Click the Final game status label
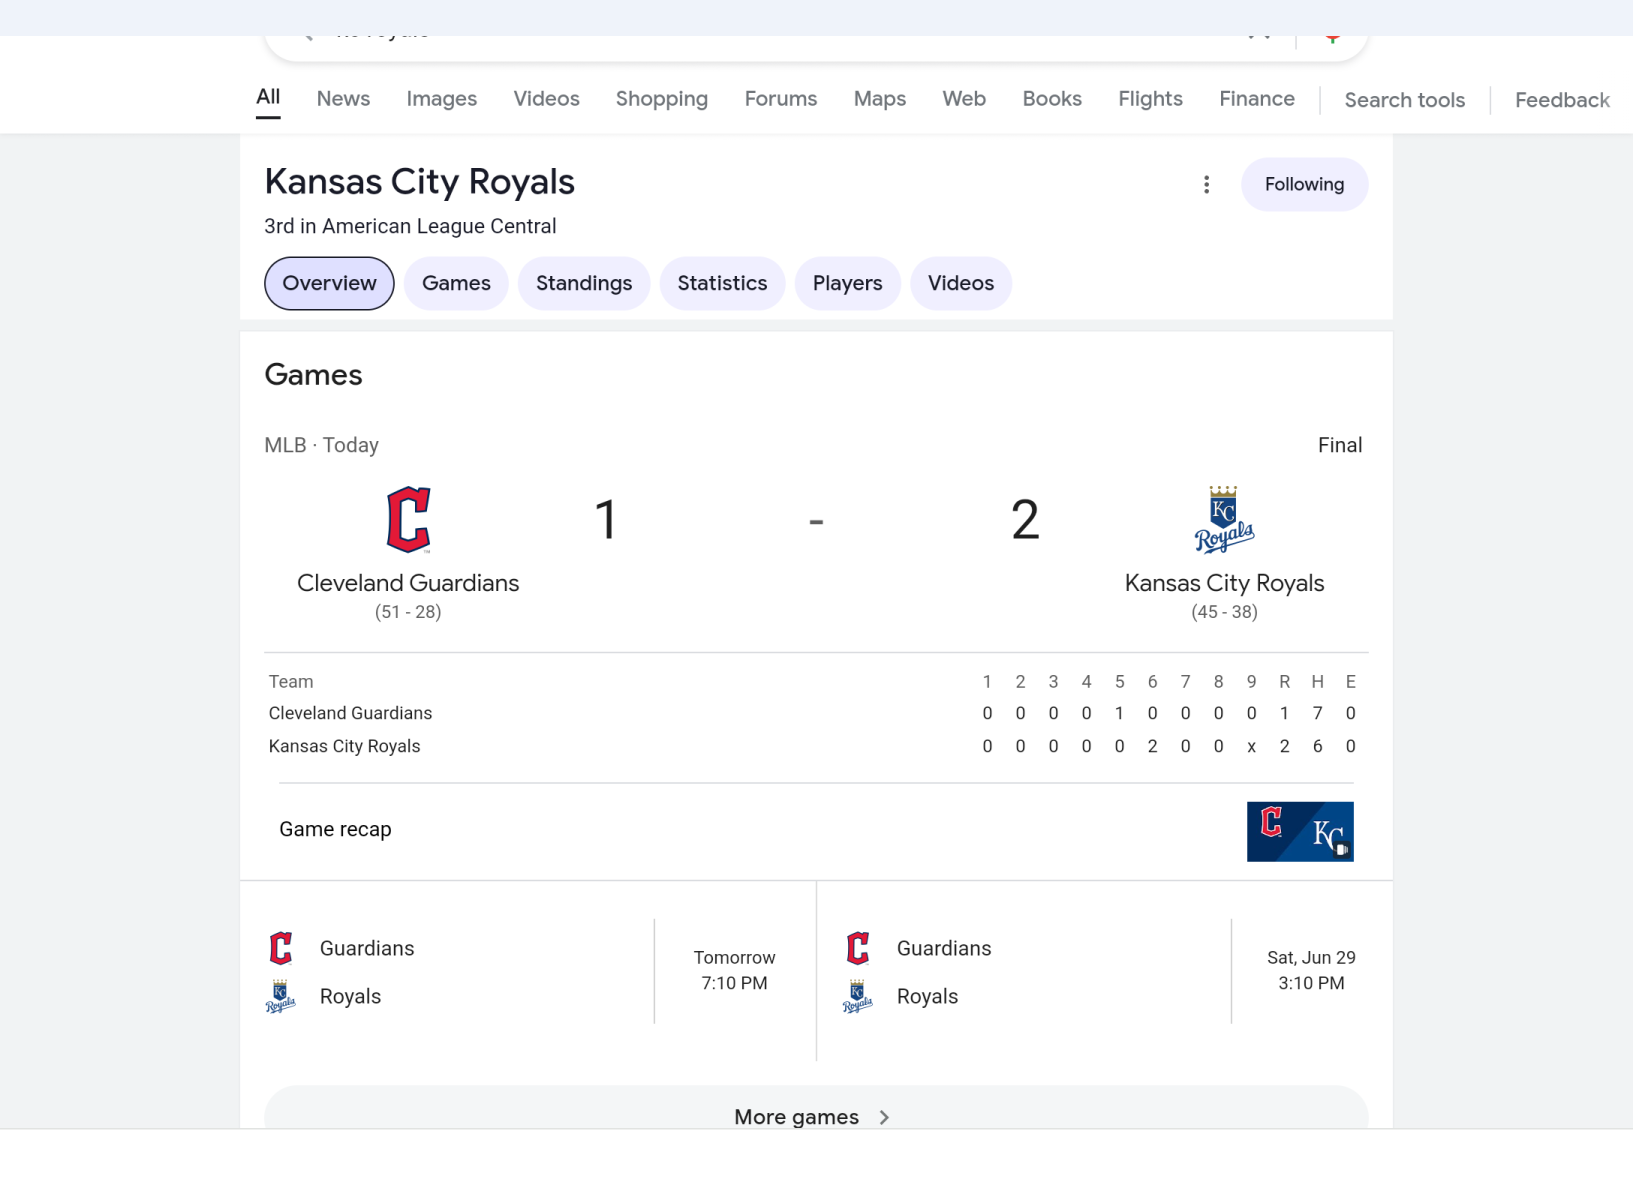The image size is (1633, 1200). tap(1340, 445)
